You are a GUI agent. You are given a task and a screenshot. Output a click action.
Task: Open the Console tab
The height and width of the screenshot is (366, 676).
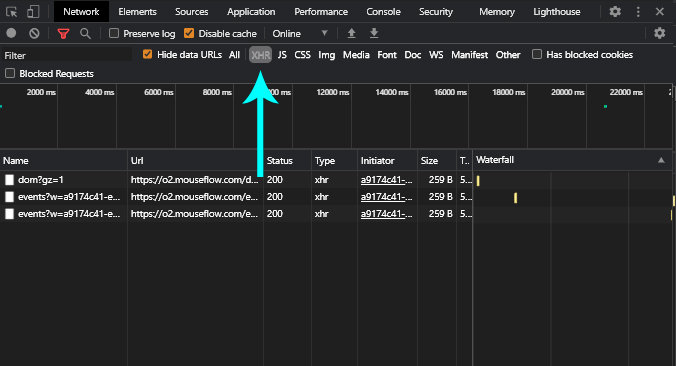click(383, 12)
